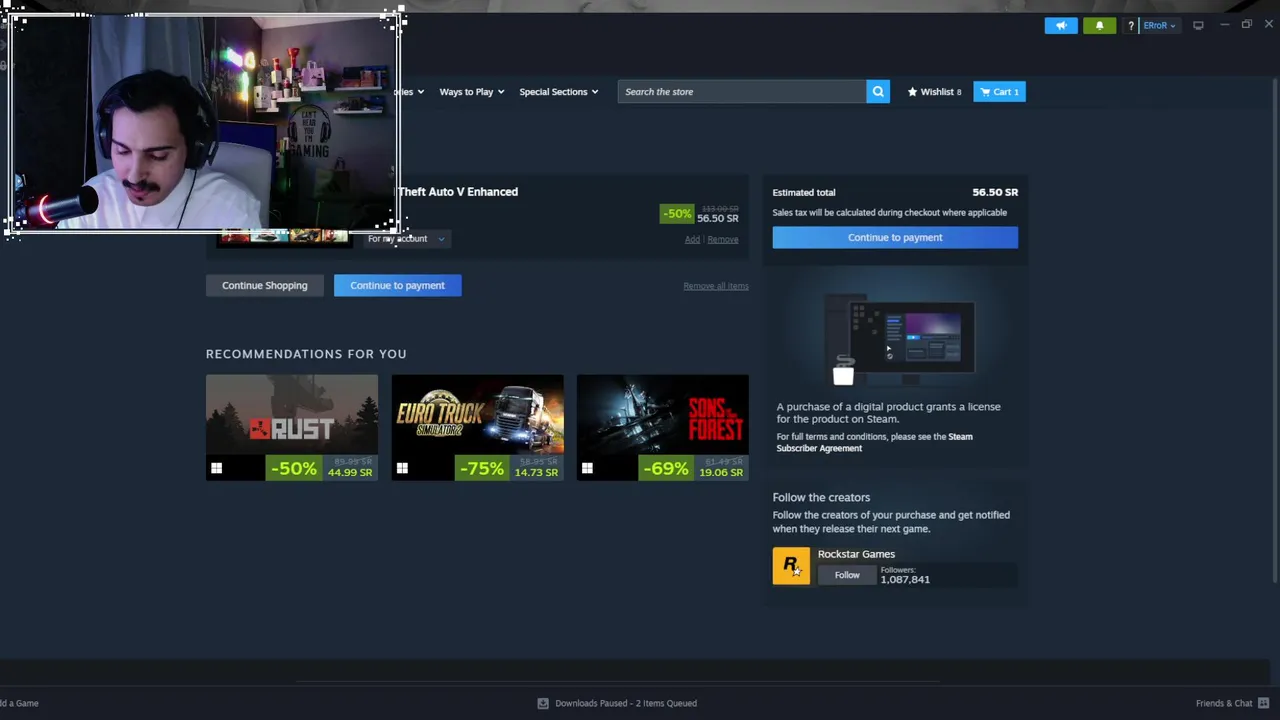This screenshot has width=1280, height=720.
Task: Click the Remove all items link
Action: (x=716, y=286)
